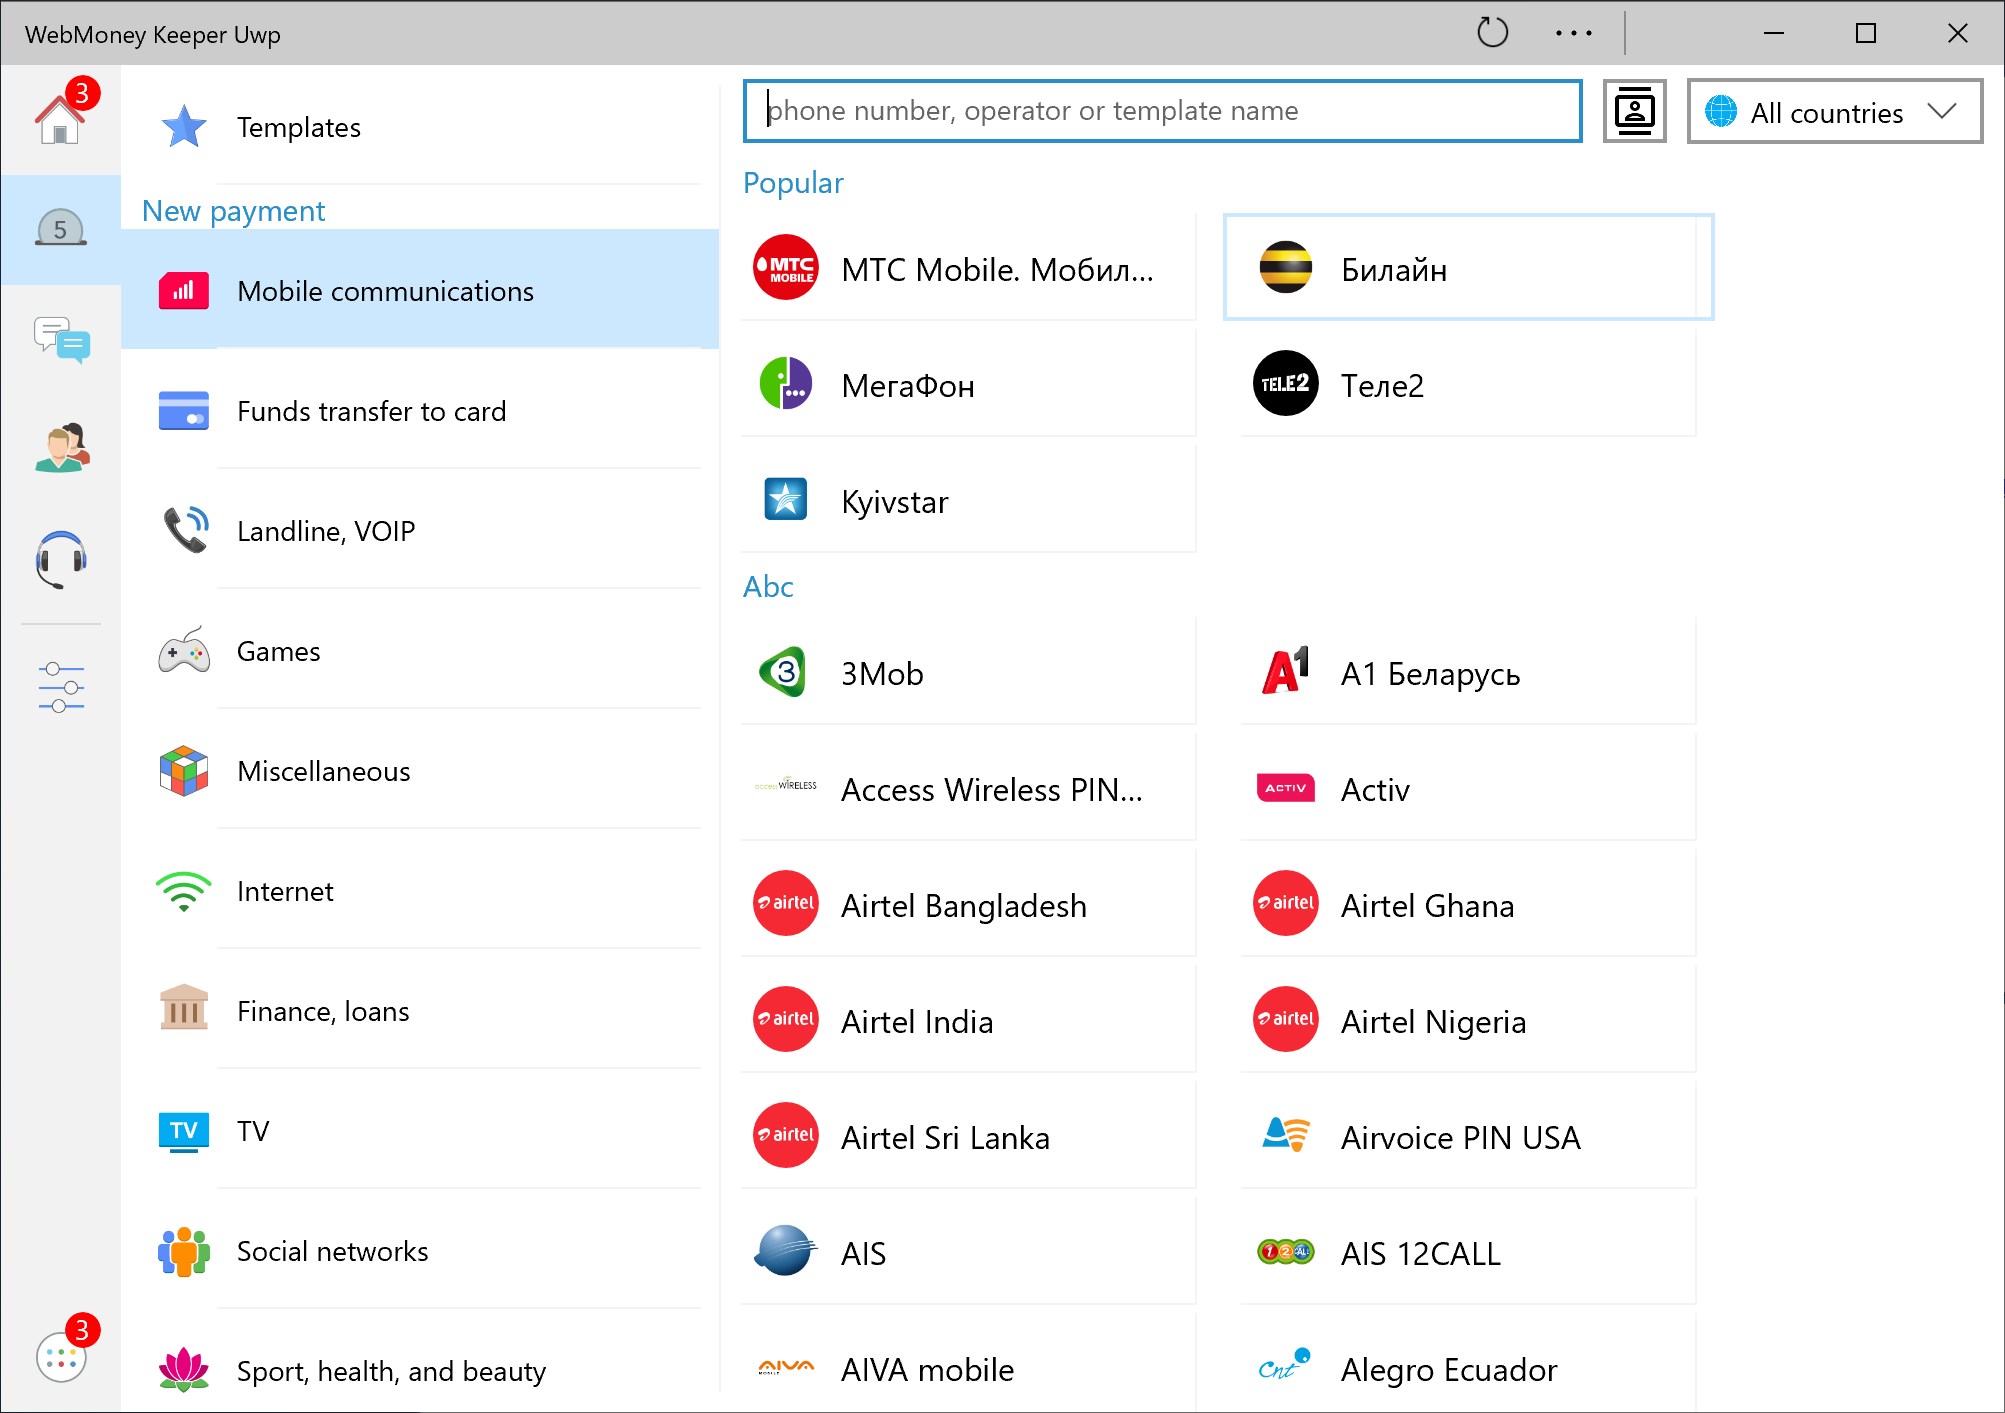Viewport: 2005px width, 1413px height.
Task: Open the apps grid icon at bottom
Action: point(60,1357)
